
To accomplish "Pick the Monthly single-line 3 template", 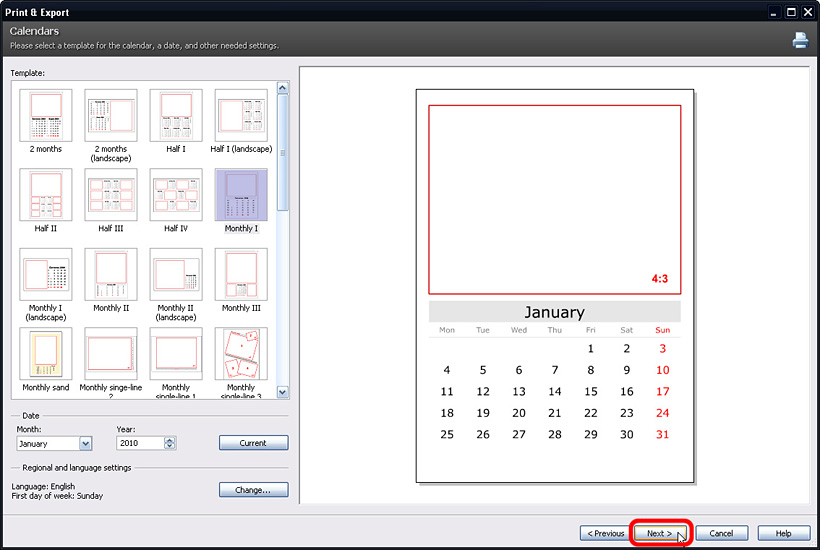I will (x=241, y=354).
